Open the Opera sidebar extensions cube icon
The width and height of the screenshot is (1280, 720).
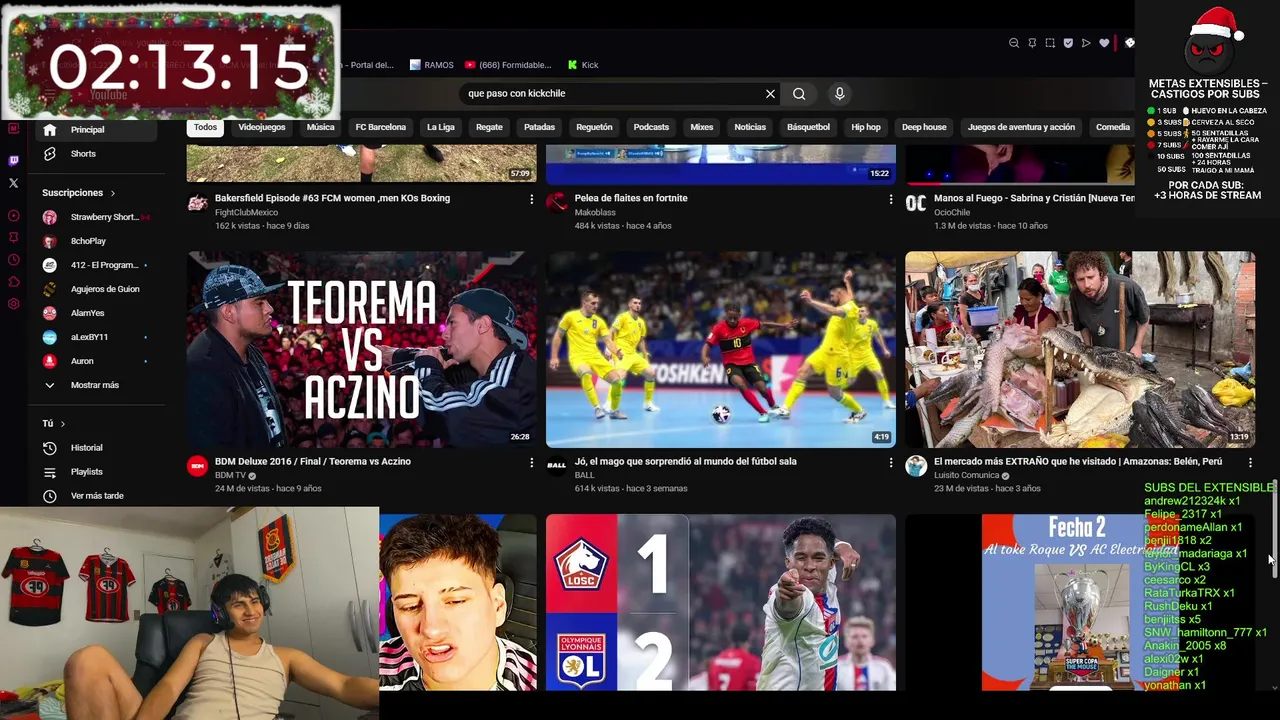(13, 281)
